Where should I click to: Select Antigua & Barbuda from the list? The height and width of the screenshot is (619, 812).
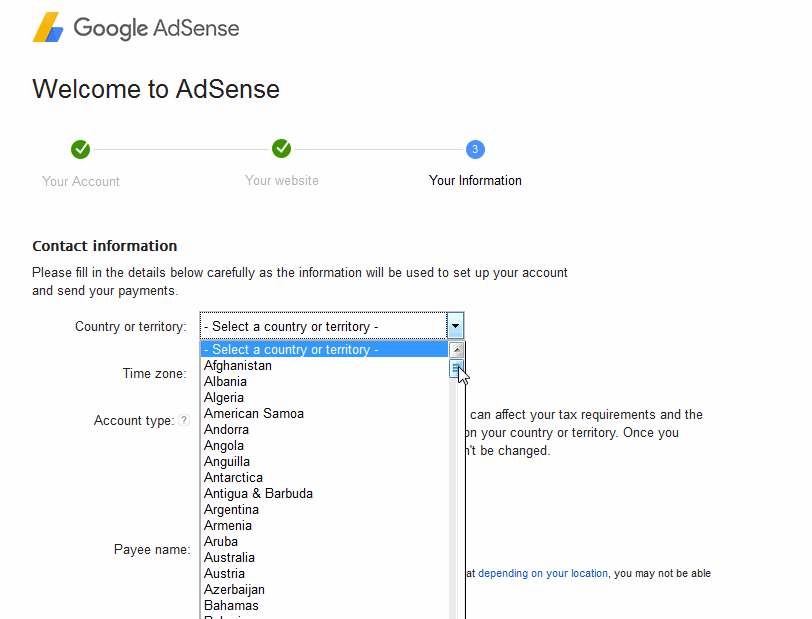tap(324, 494)
